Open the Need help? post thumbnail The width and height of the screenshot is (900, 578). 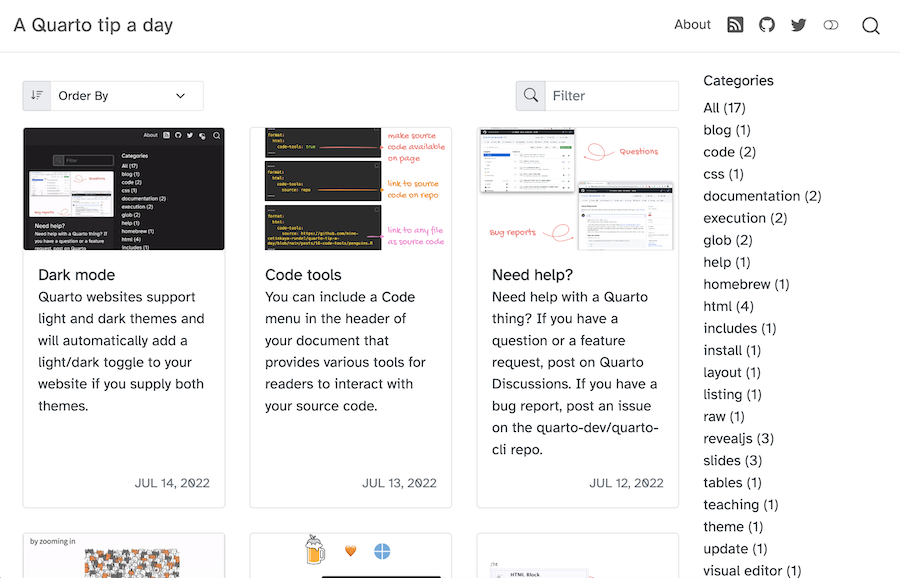tap(578, 188)
